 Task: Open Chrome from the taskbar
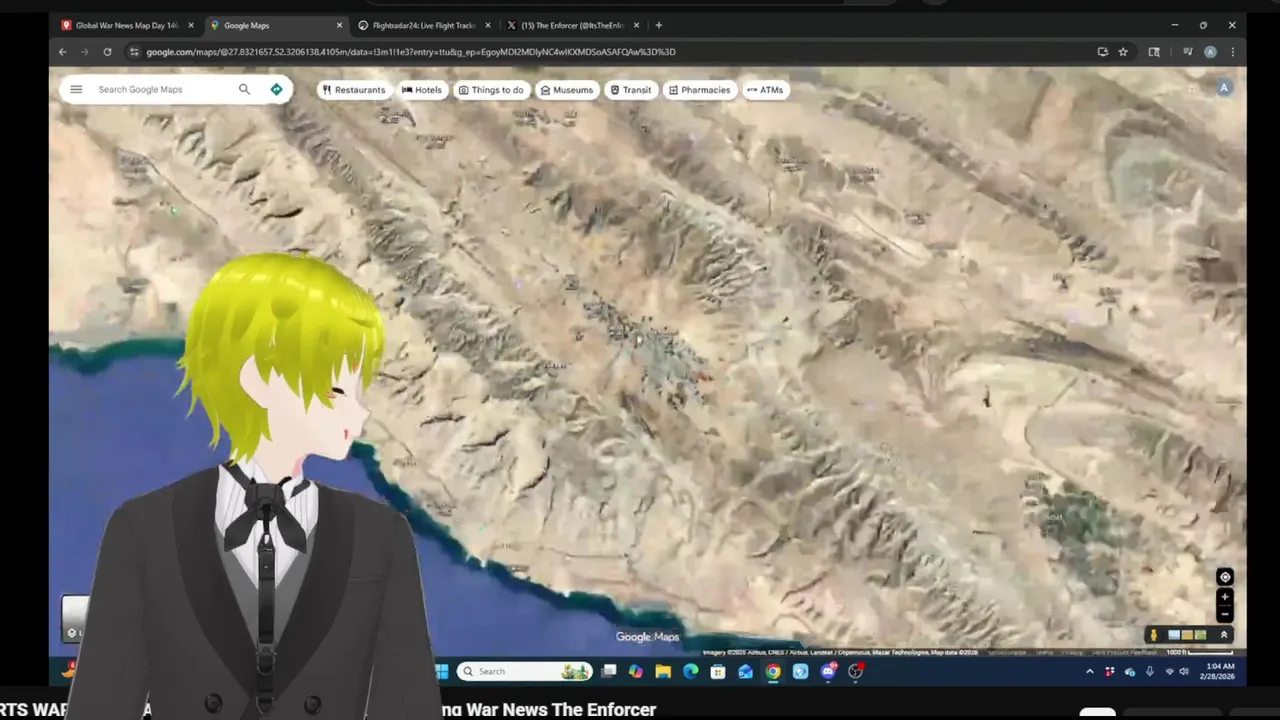pos(773,671)
